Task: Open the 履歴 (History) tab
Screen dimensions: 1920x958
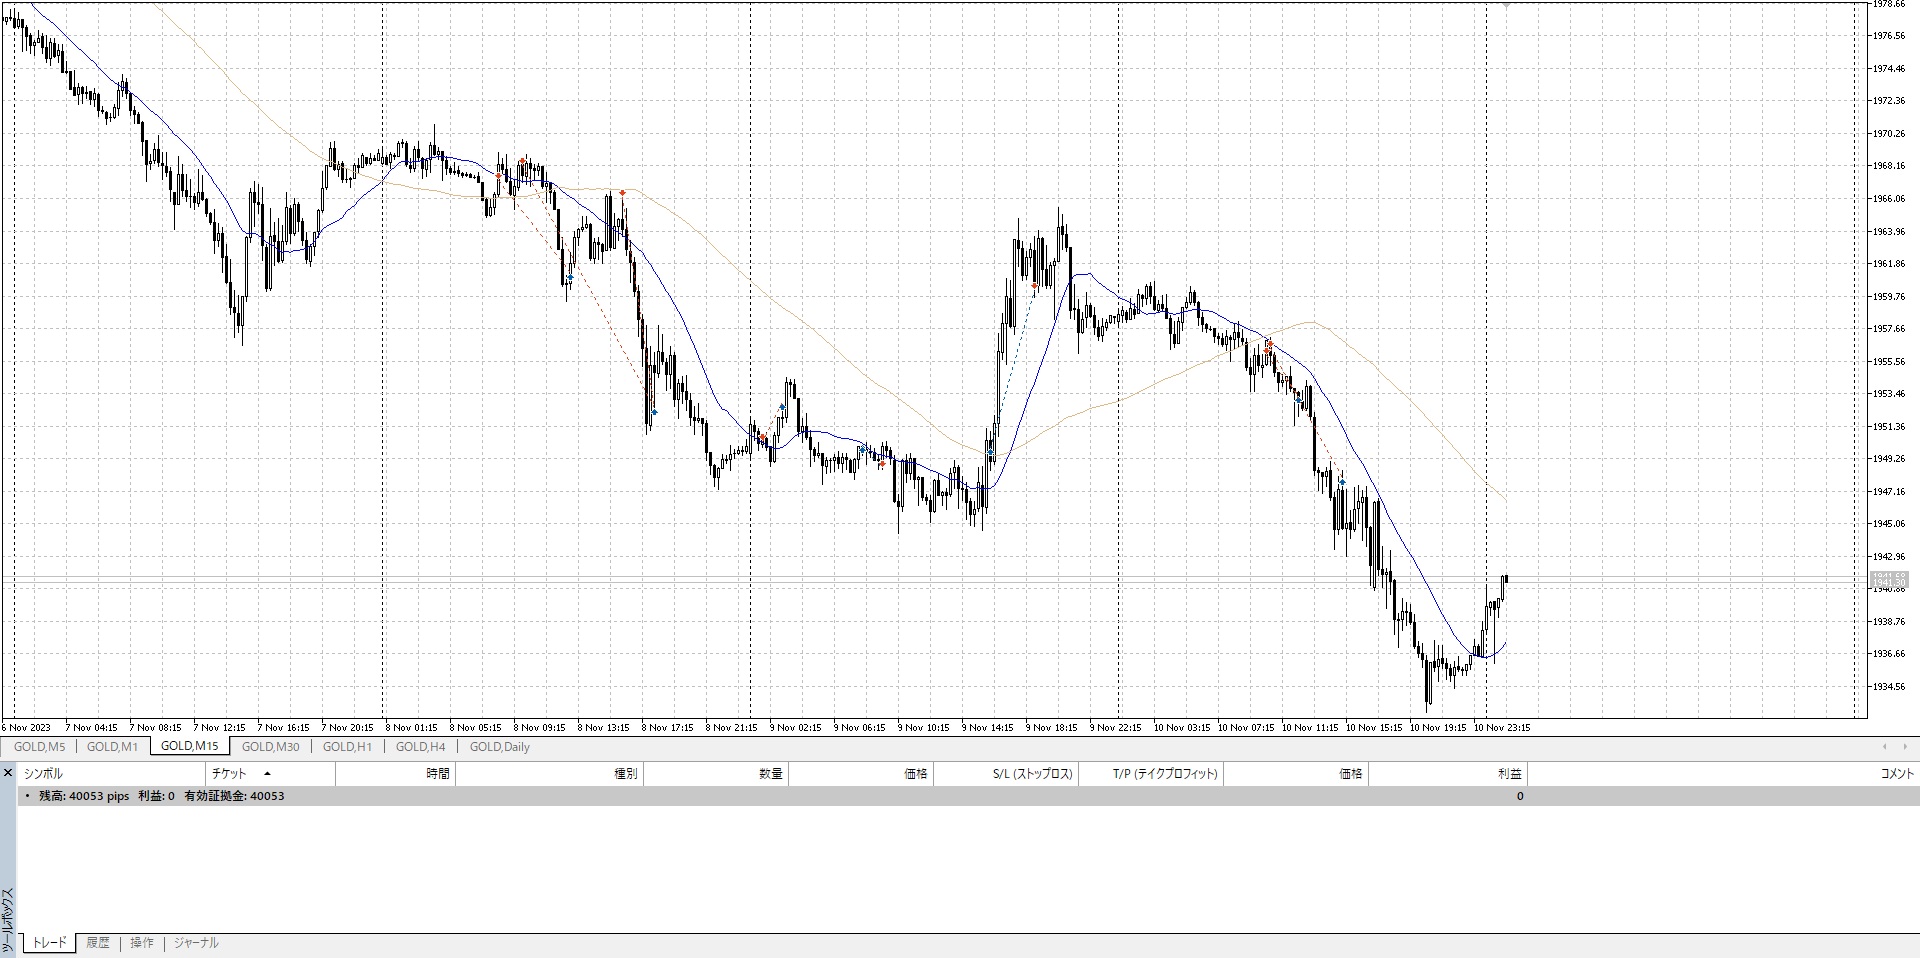Action: coord(97,943)
